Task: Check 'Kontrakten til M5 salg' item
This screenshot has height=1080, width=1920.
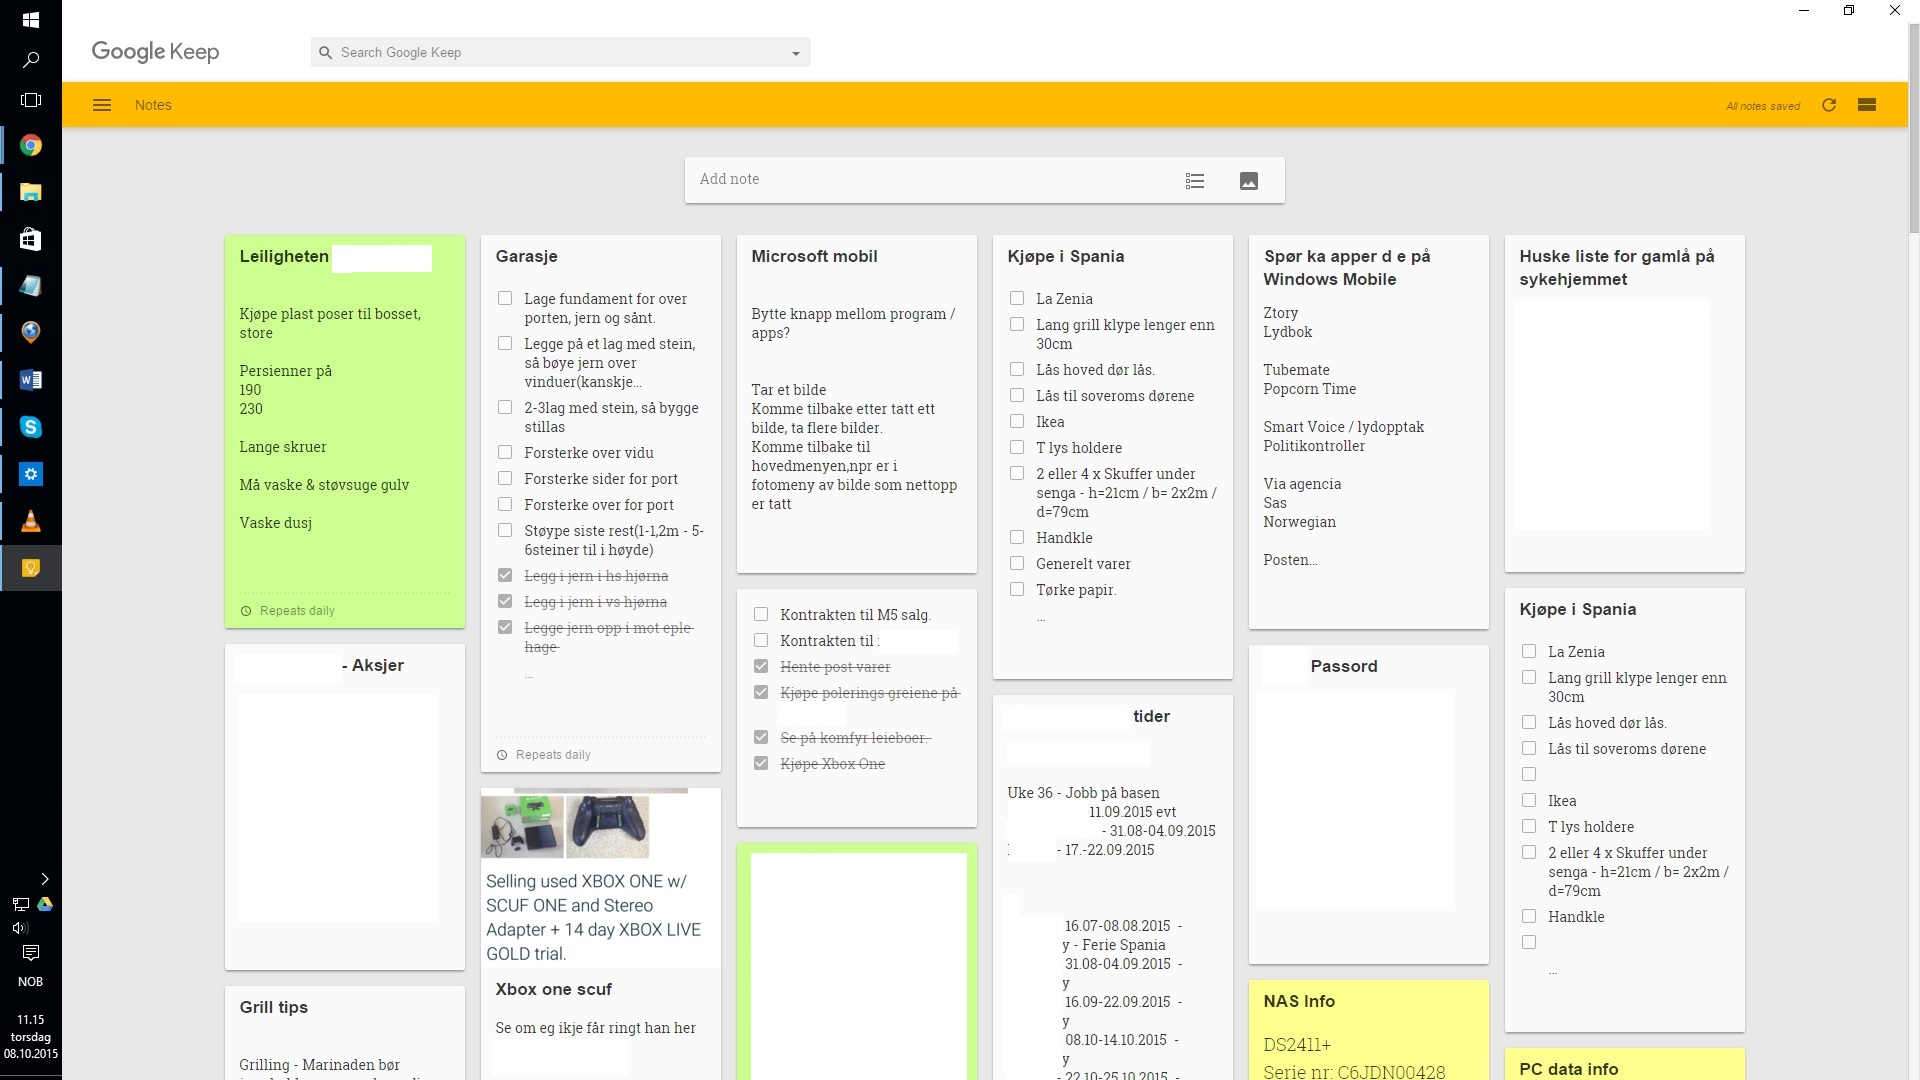Action: coord(761,614)
